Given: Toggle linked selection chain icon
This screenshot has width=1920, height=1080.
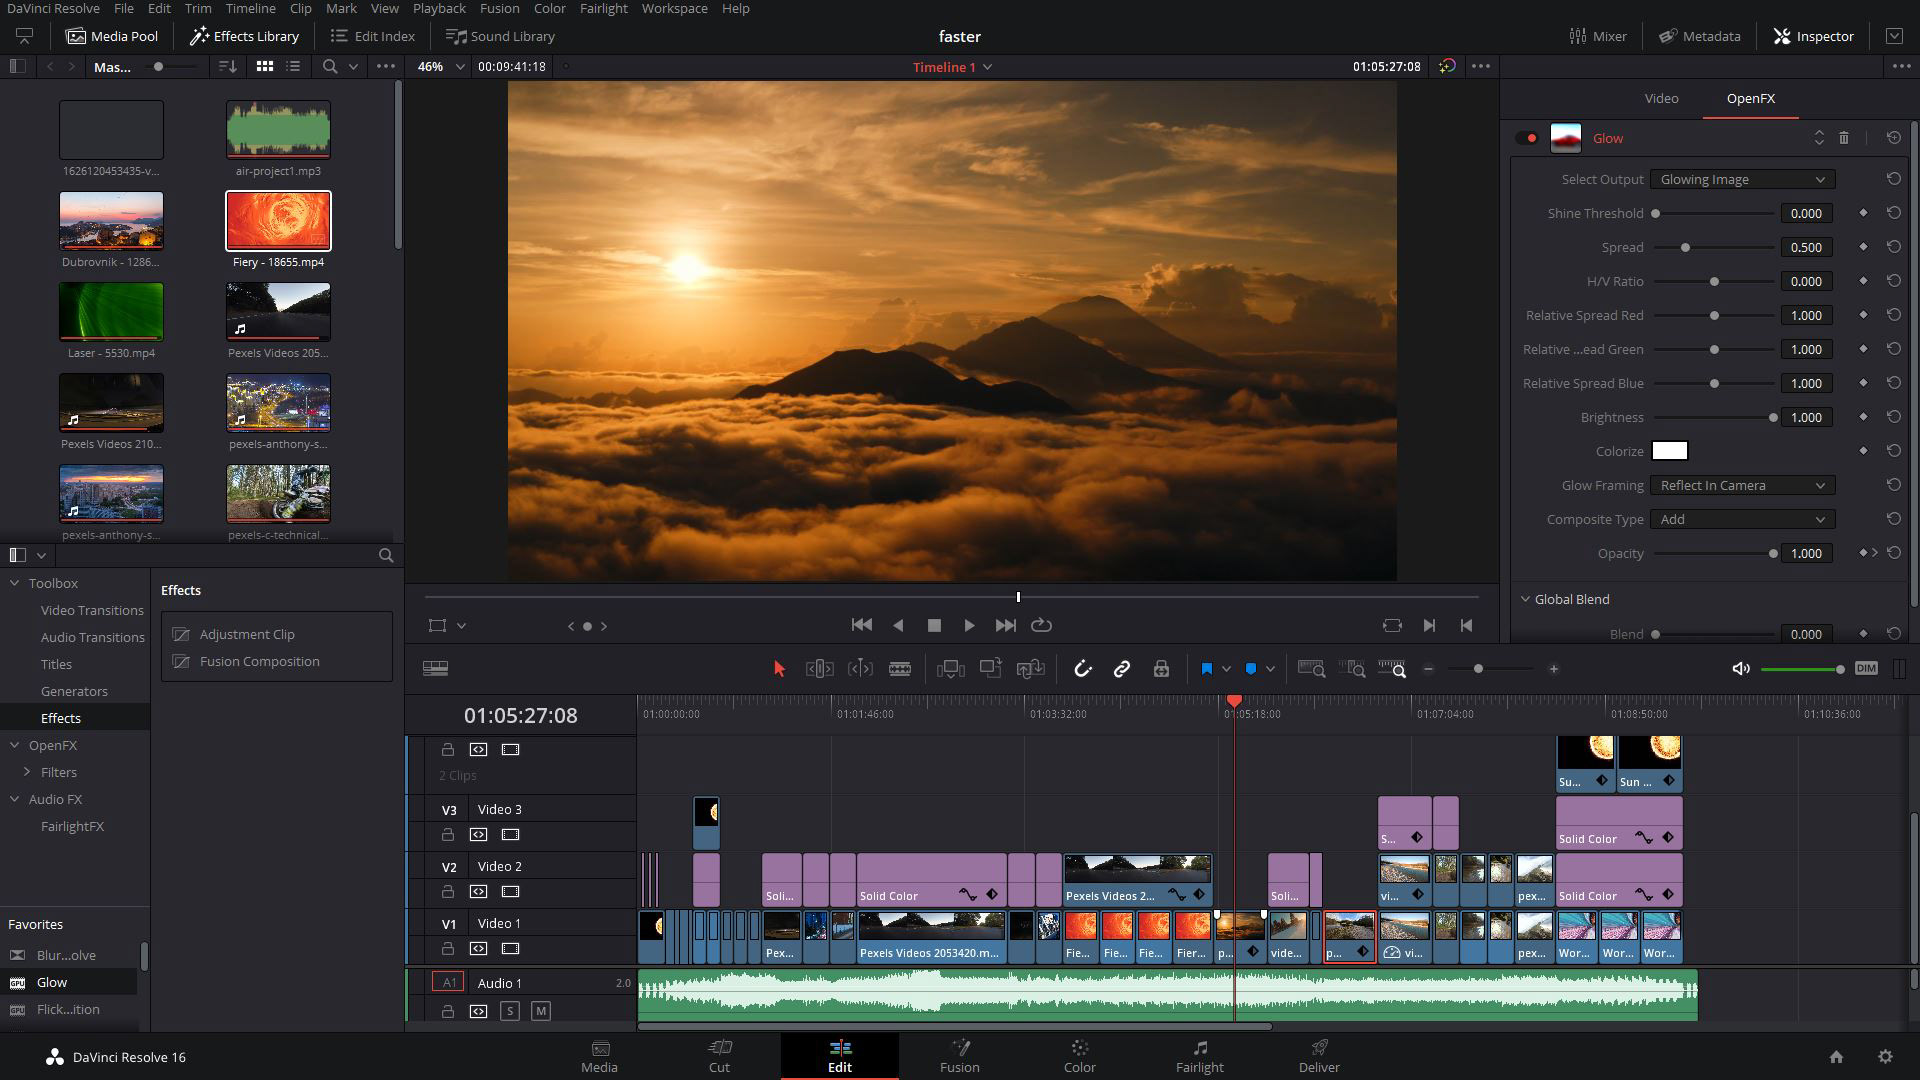Looking at the screenshot, I should click(x=1121, y=669).
